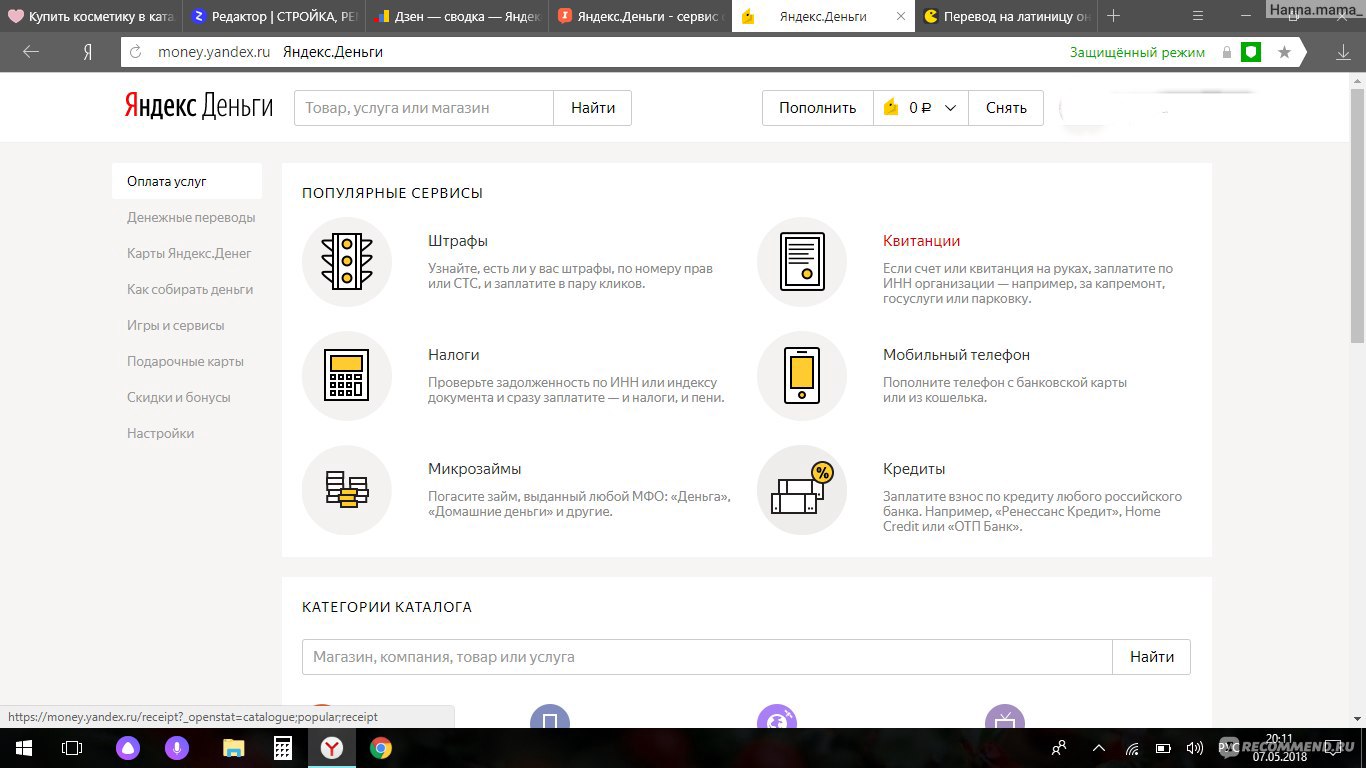
Task: Click the battery icon in system tray
Action: pos(1163,748)
